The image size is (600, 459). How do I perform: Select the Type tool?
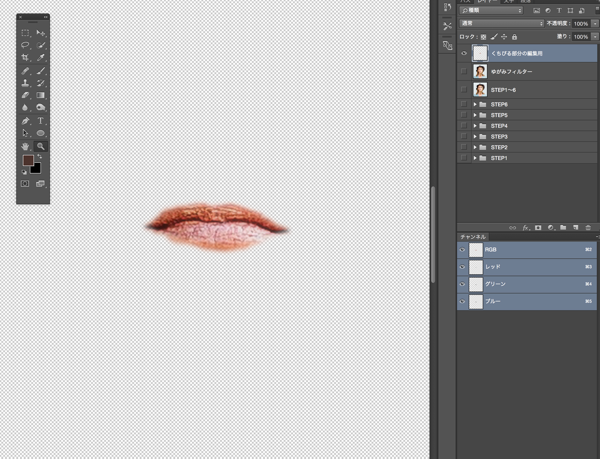(41, 121)
